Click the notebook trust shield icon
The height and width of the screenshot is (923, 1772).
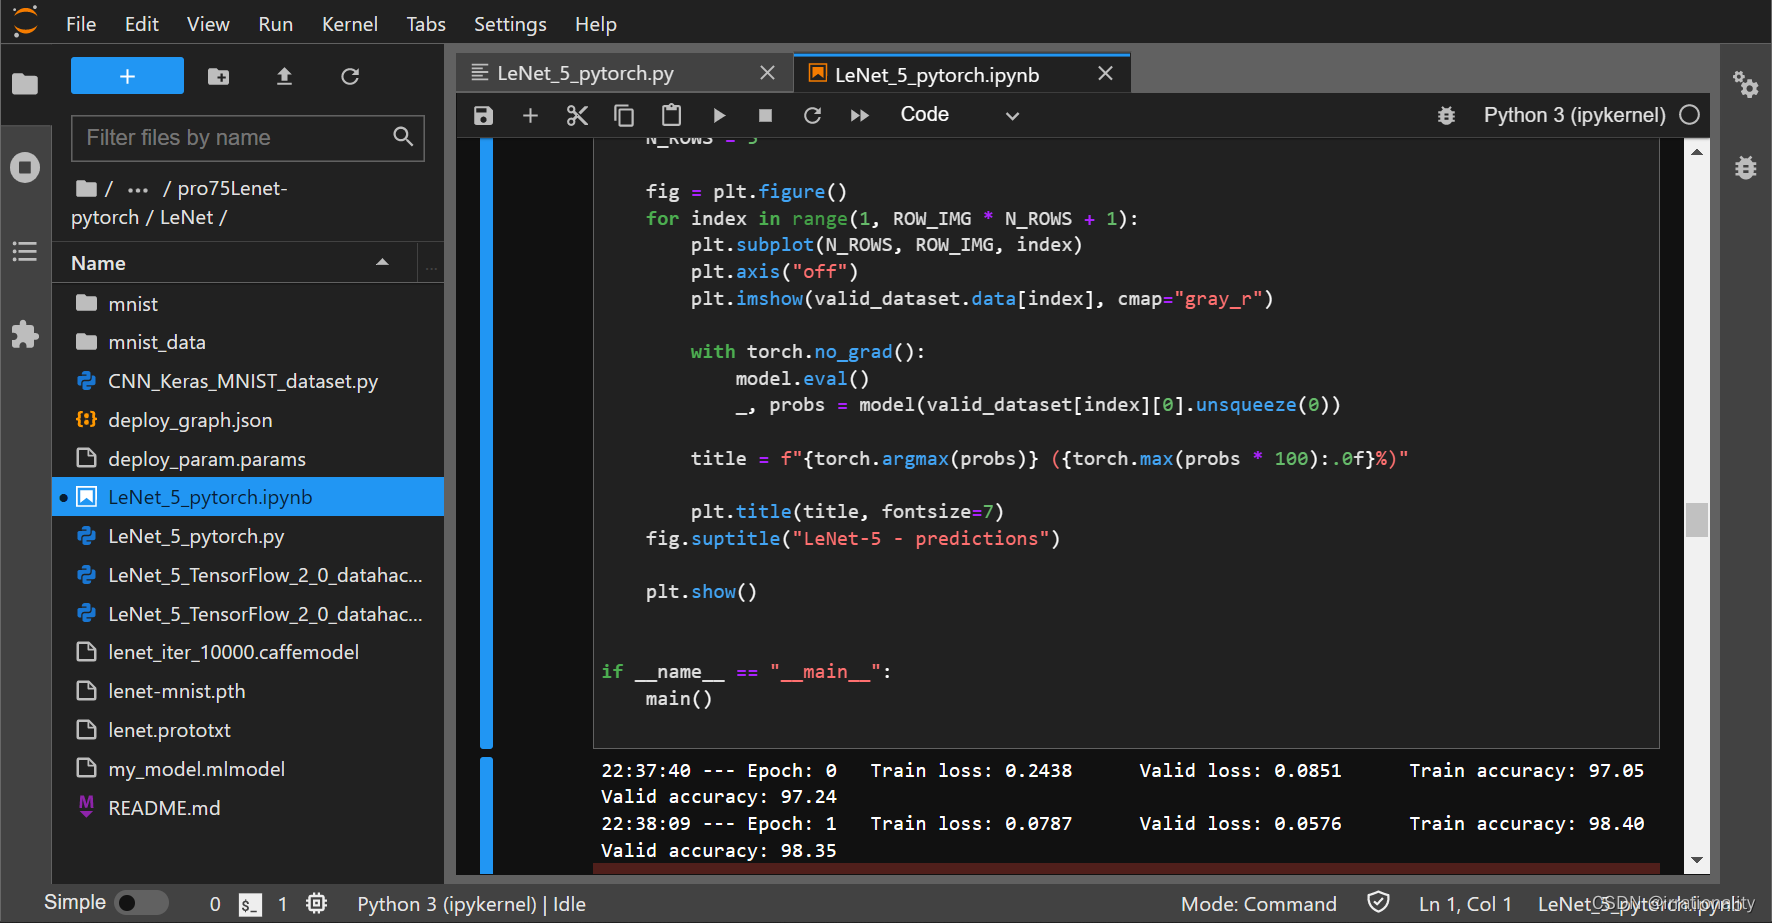coord(1378,902)
